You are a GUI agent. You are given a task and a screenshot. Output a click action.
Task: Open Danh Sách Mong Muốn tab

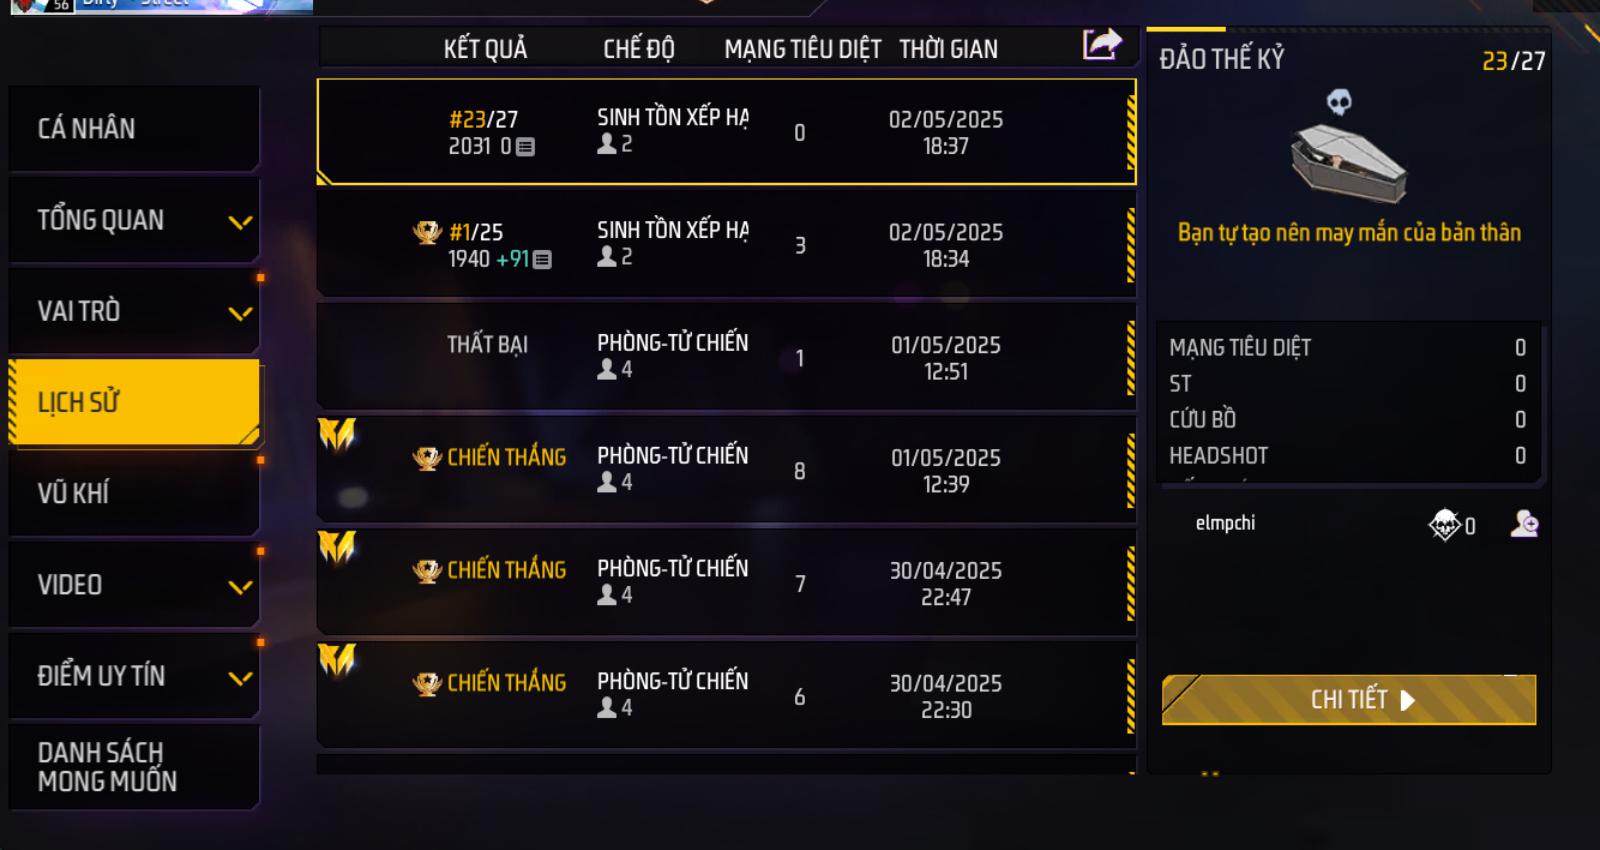point(134,767)
